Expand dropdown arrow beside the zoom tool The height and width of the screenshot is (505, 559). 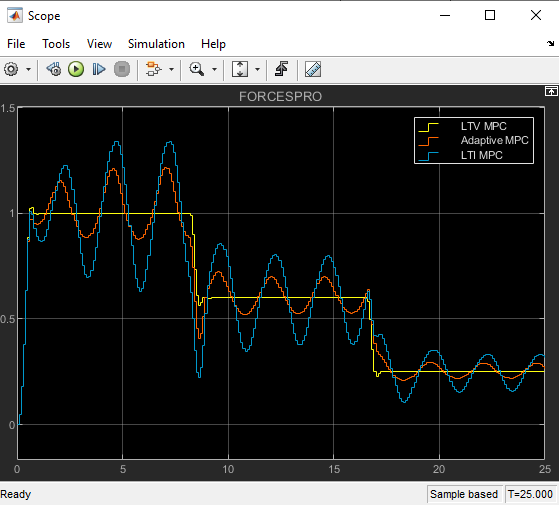[214, 69]
